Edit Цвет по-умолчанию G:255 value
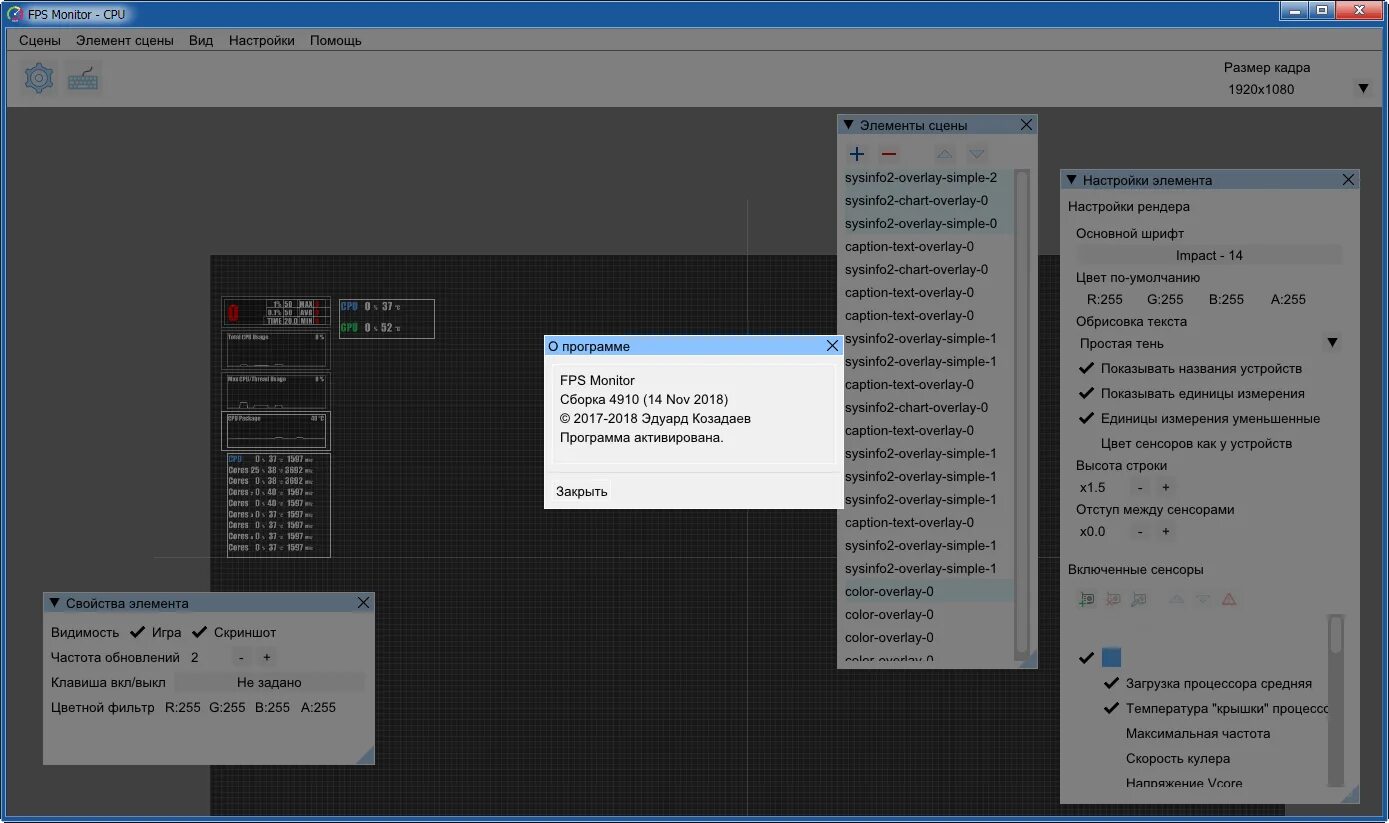 pyautogui.click(x=1165, y=299)
